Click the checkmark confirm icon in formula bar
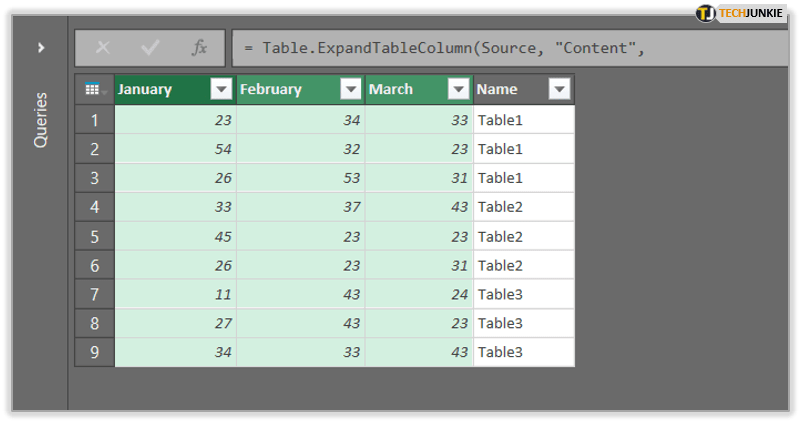The image size is (801, 423). (x=151, y=47)
